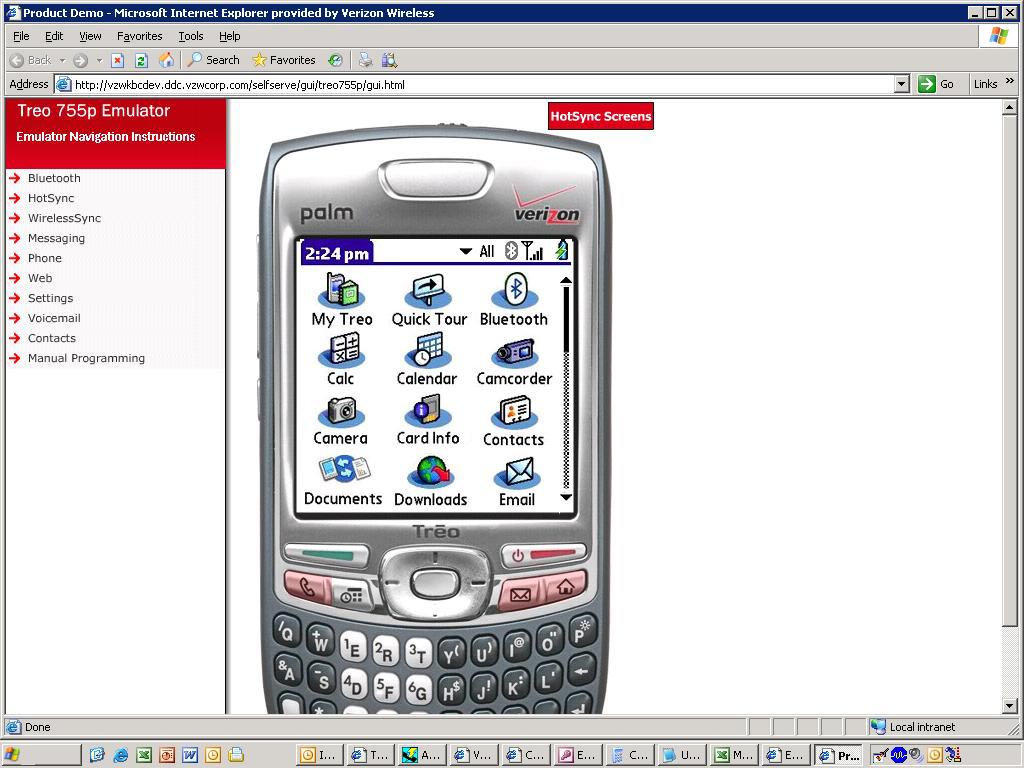Viewport: 1024px width, 768px height.
Task: Launch the Camera app icon
Action: click(x=340, y=420)
